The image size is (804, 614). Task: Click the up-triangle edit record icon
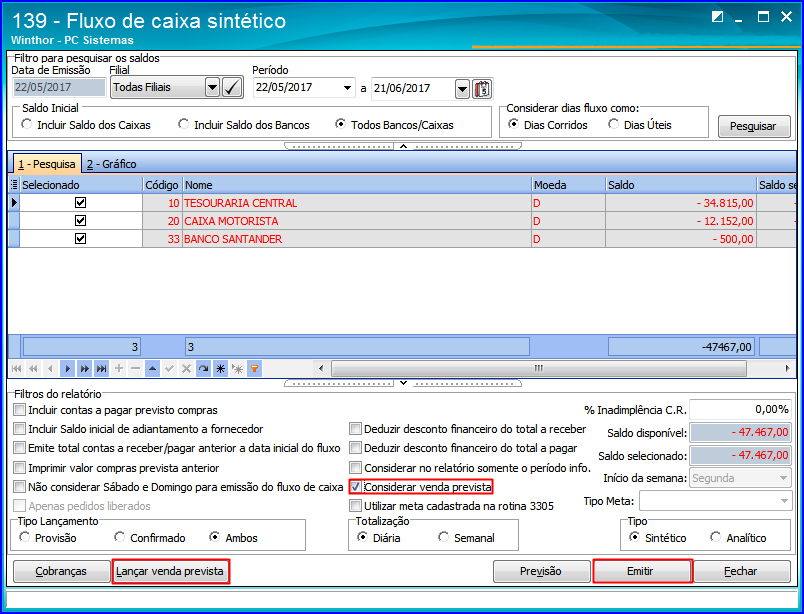pos(152,368)
